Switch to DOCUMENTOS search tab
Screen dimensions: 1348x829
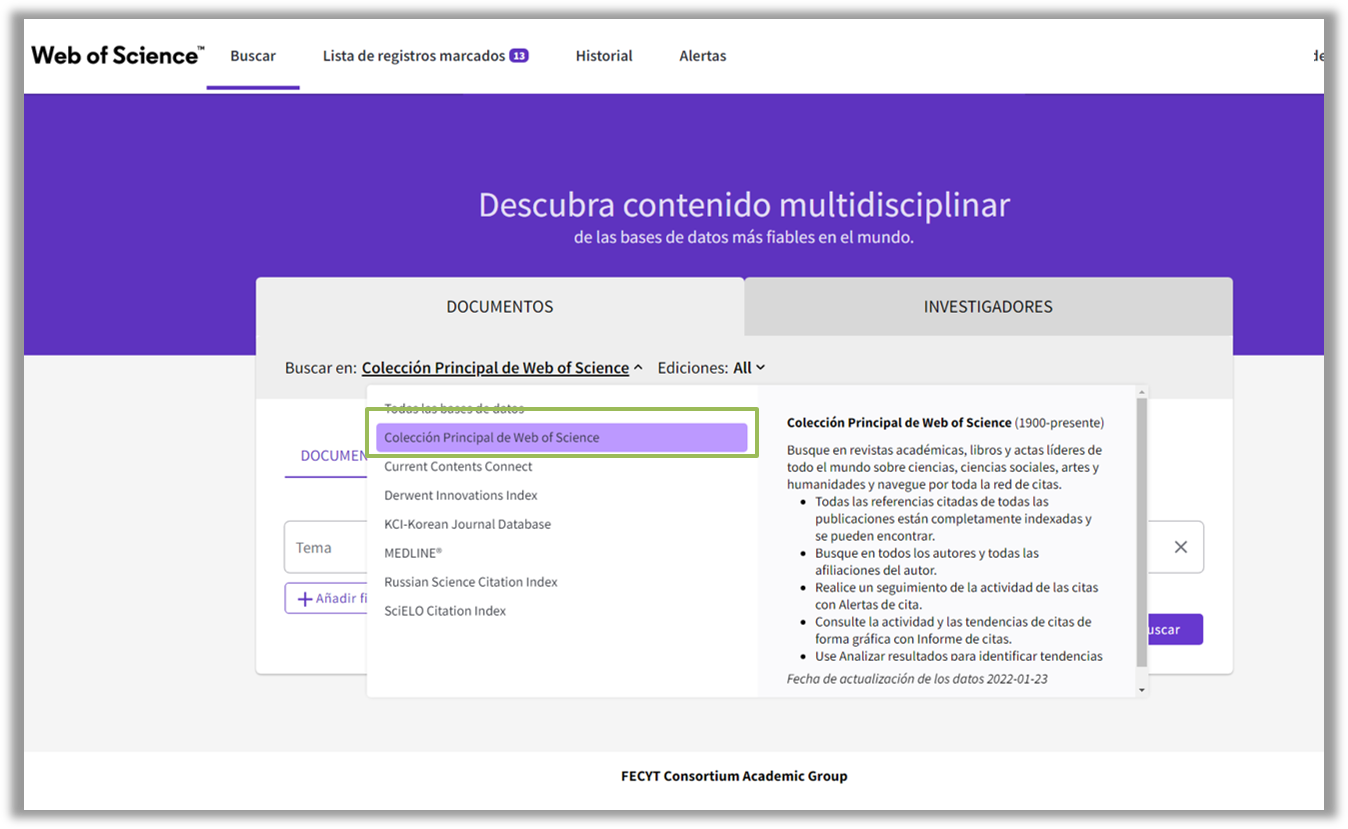point(500,306)
